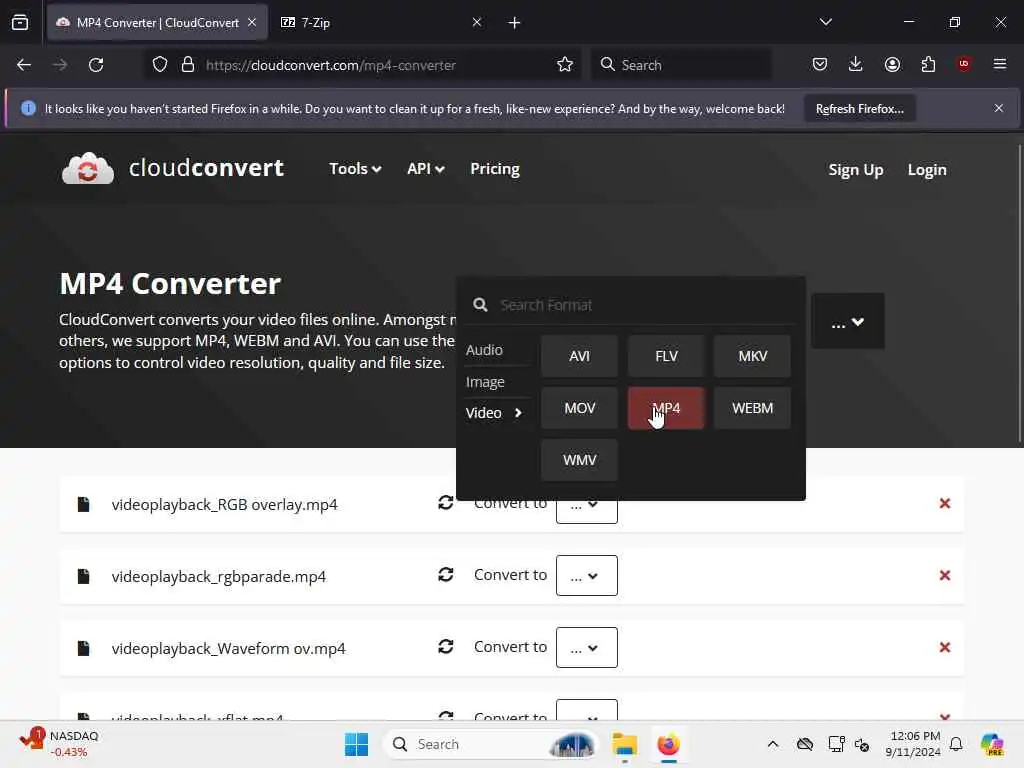Close the 7-Zip tab
The image size is (1024, 768).
coord(477,22)
